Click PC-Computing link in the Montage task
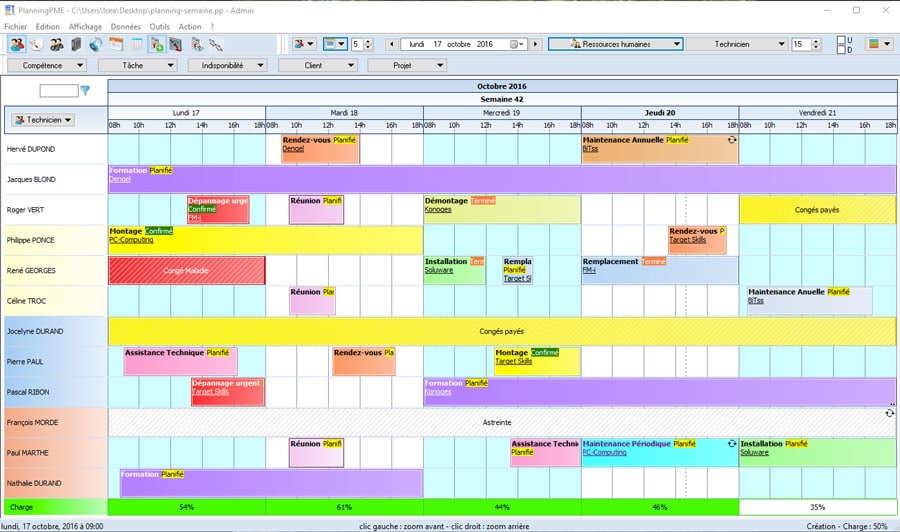The image size is (900, 532). point(131,240)
